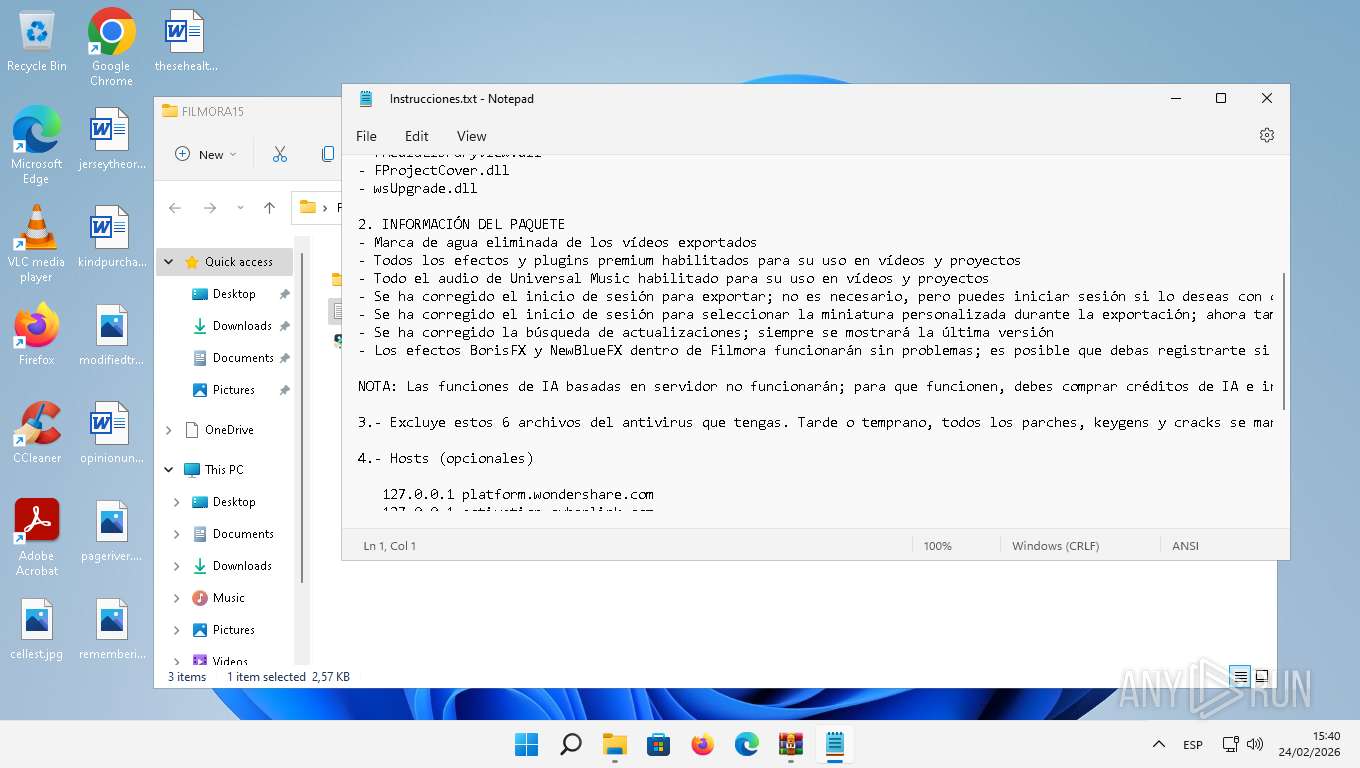Image resolution: width=1360 pixels, height=768 pixels.
Task: Select opinionun... Word document on desktop
Action: (x=111, y=433)
